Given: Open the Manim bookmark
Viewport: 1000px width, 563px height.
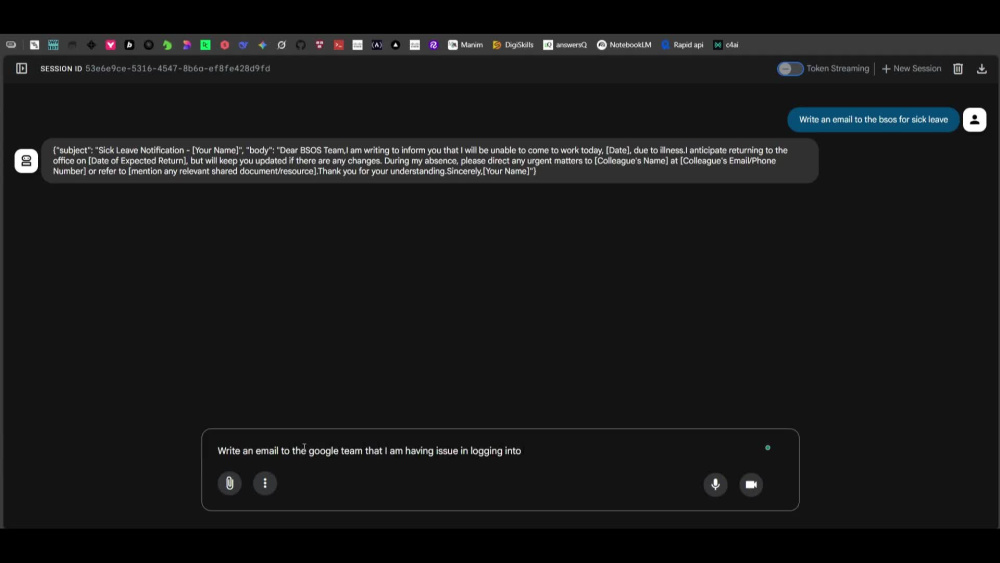Looking at the screenshot, I should [x=465, y=45].
